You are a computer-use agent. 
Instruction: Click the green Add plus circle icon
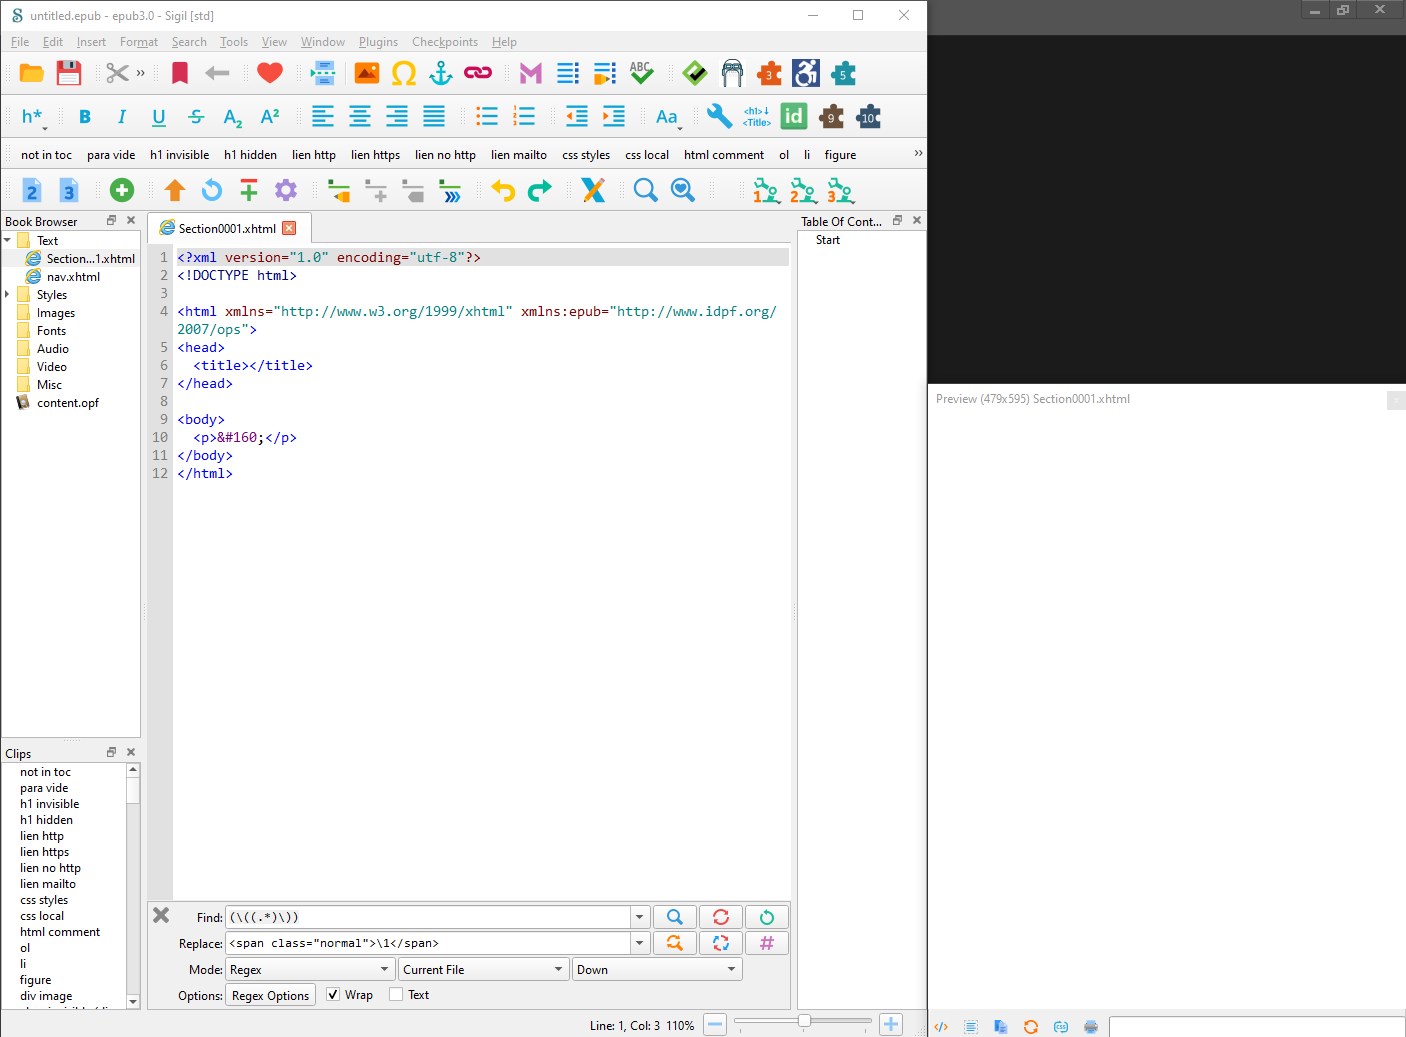[x=122, y=190]
